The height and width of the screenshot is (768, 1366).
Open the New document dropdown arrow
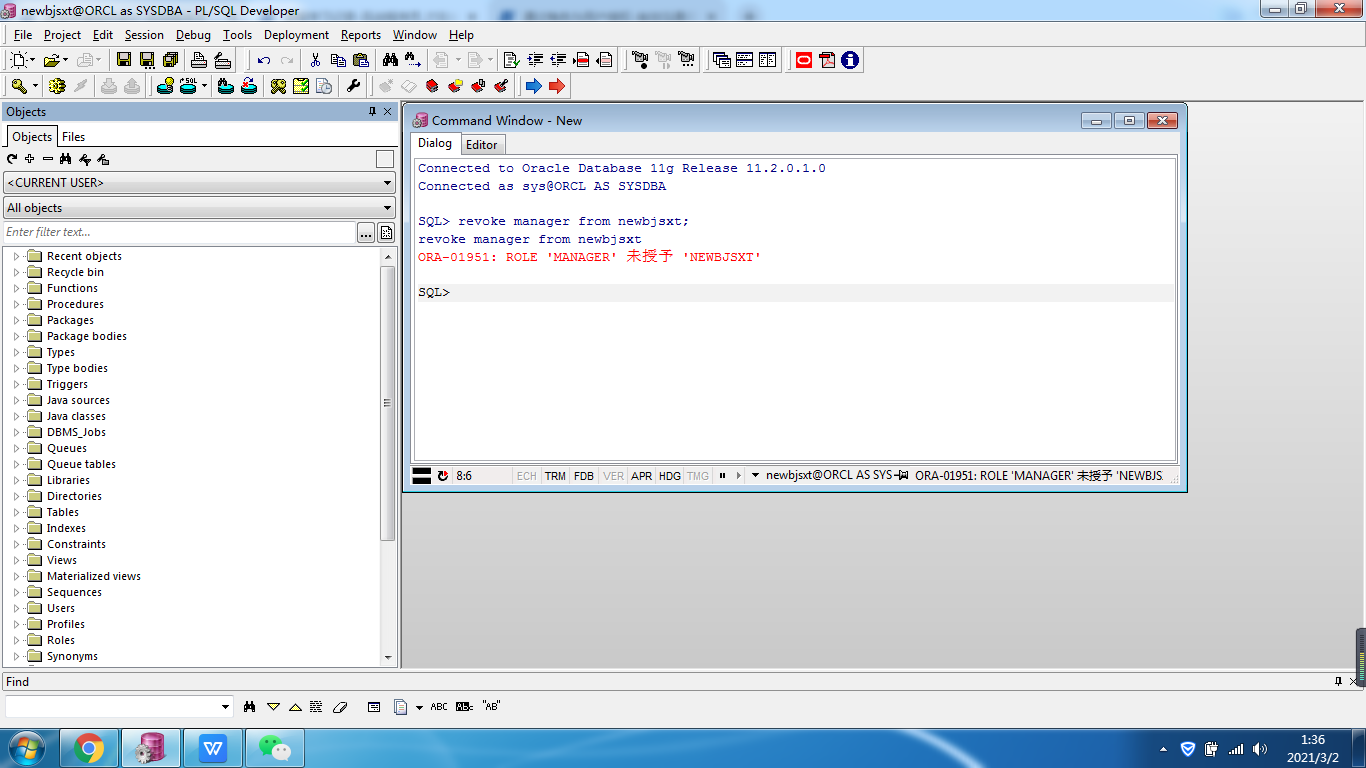point(33,60)
